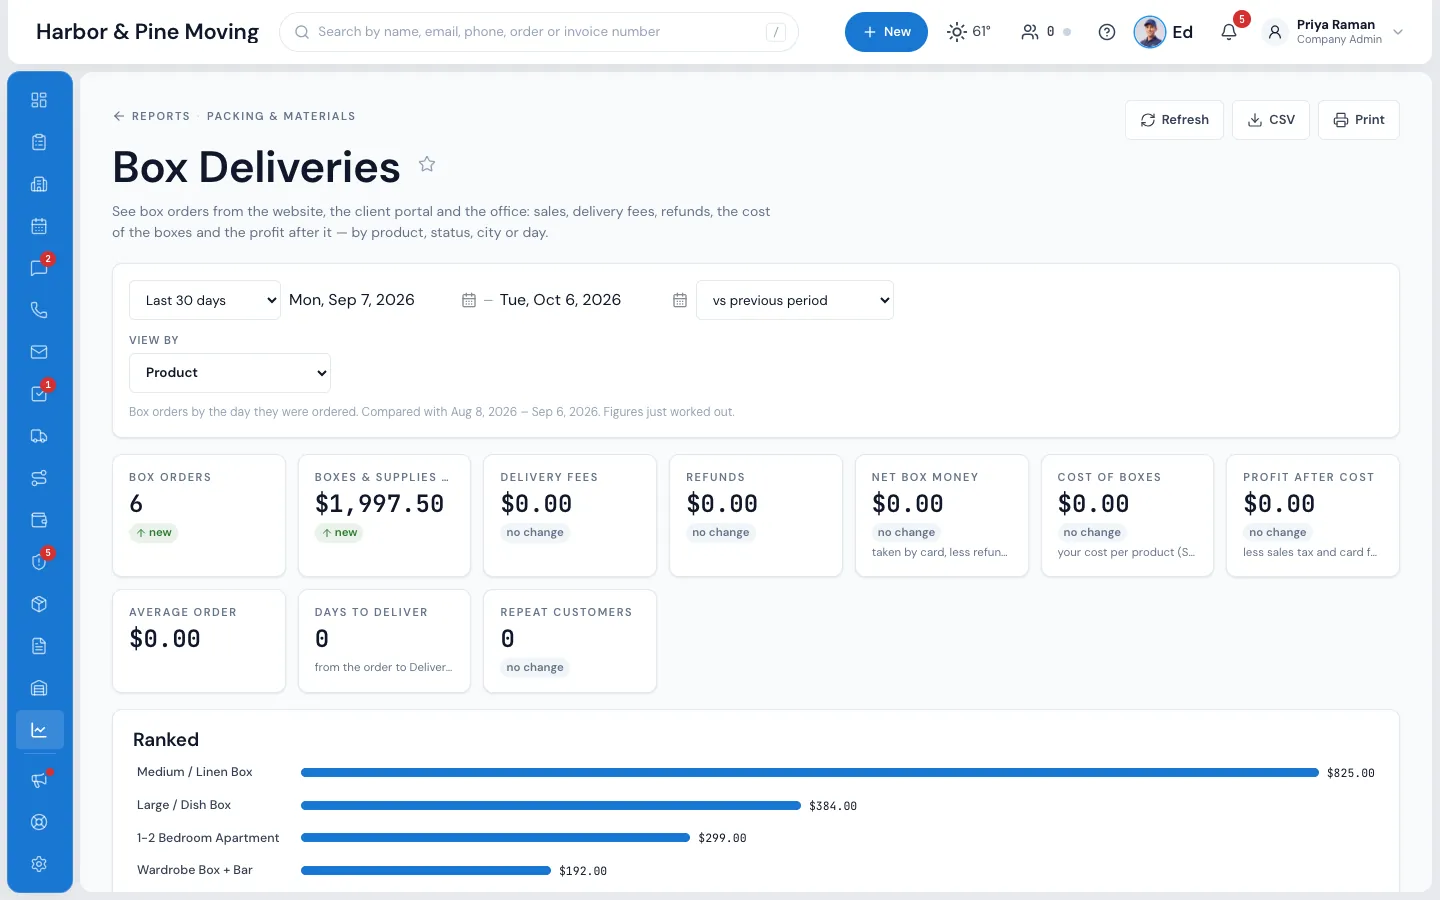Image resolution: width=1440 pixels, height=900 pixels.
Task: Open the dashboard grid icon in sidebar
Action: point(39,100)
